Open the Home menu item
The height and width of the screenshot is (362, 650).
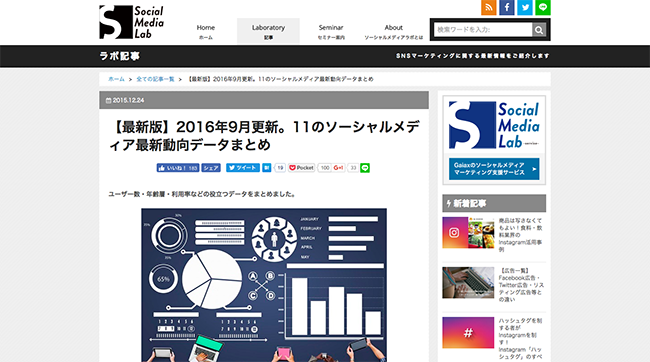click(x=206, y=31)
